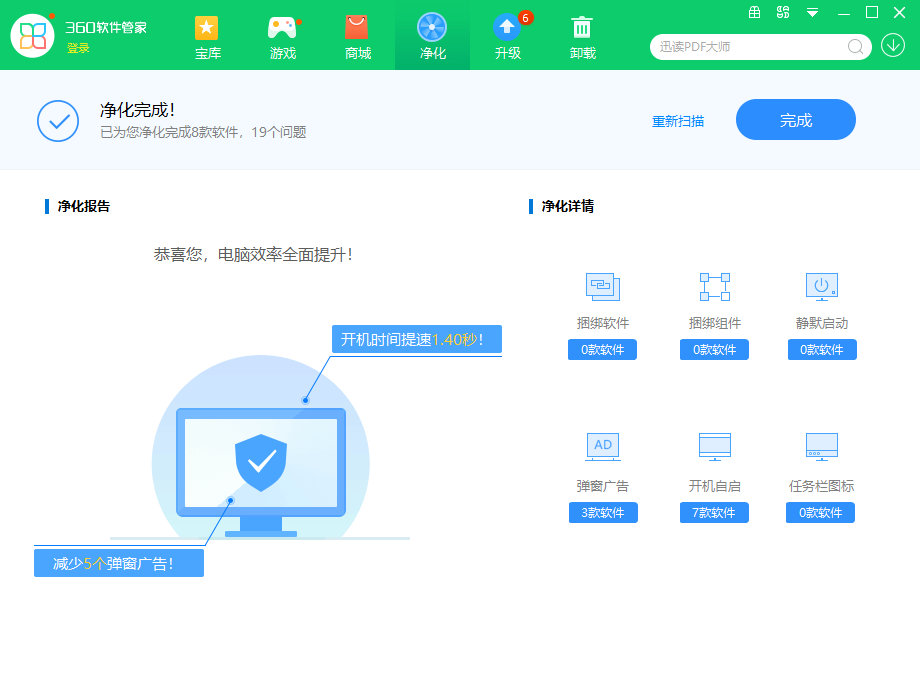Select the popup ads (弹窗广告) AD icon
This screenshot has height=680, width=920.
point(602,446)
